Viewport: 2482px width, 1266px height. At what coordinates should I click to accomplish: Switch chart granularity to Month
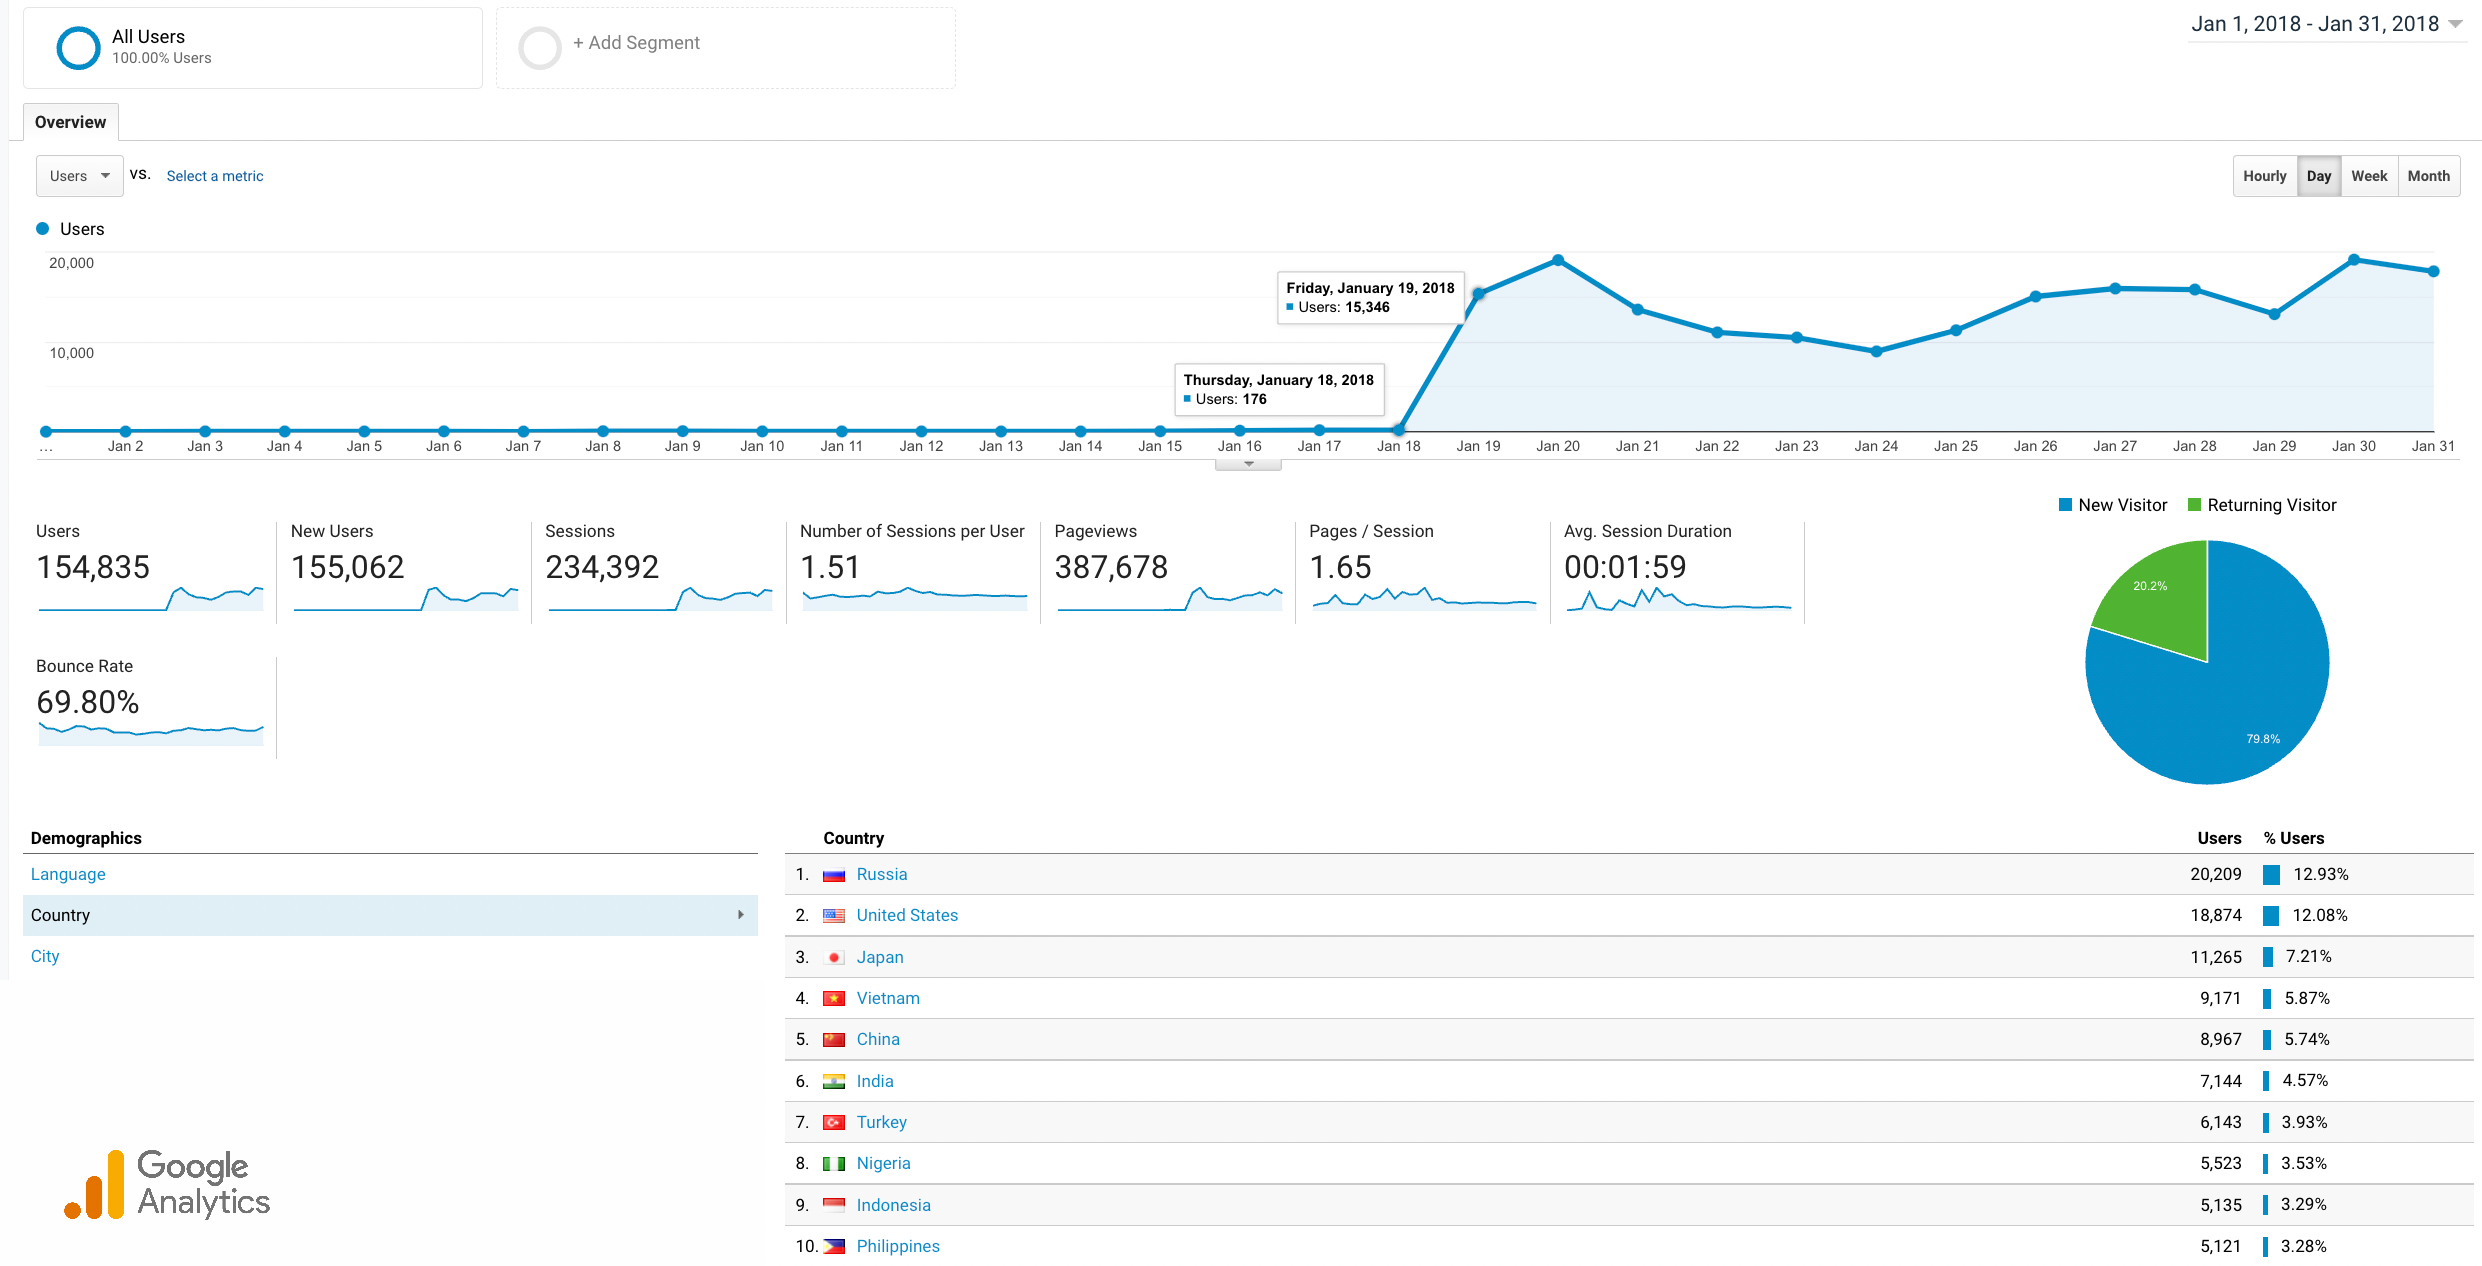coord(2429,176)
